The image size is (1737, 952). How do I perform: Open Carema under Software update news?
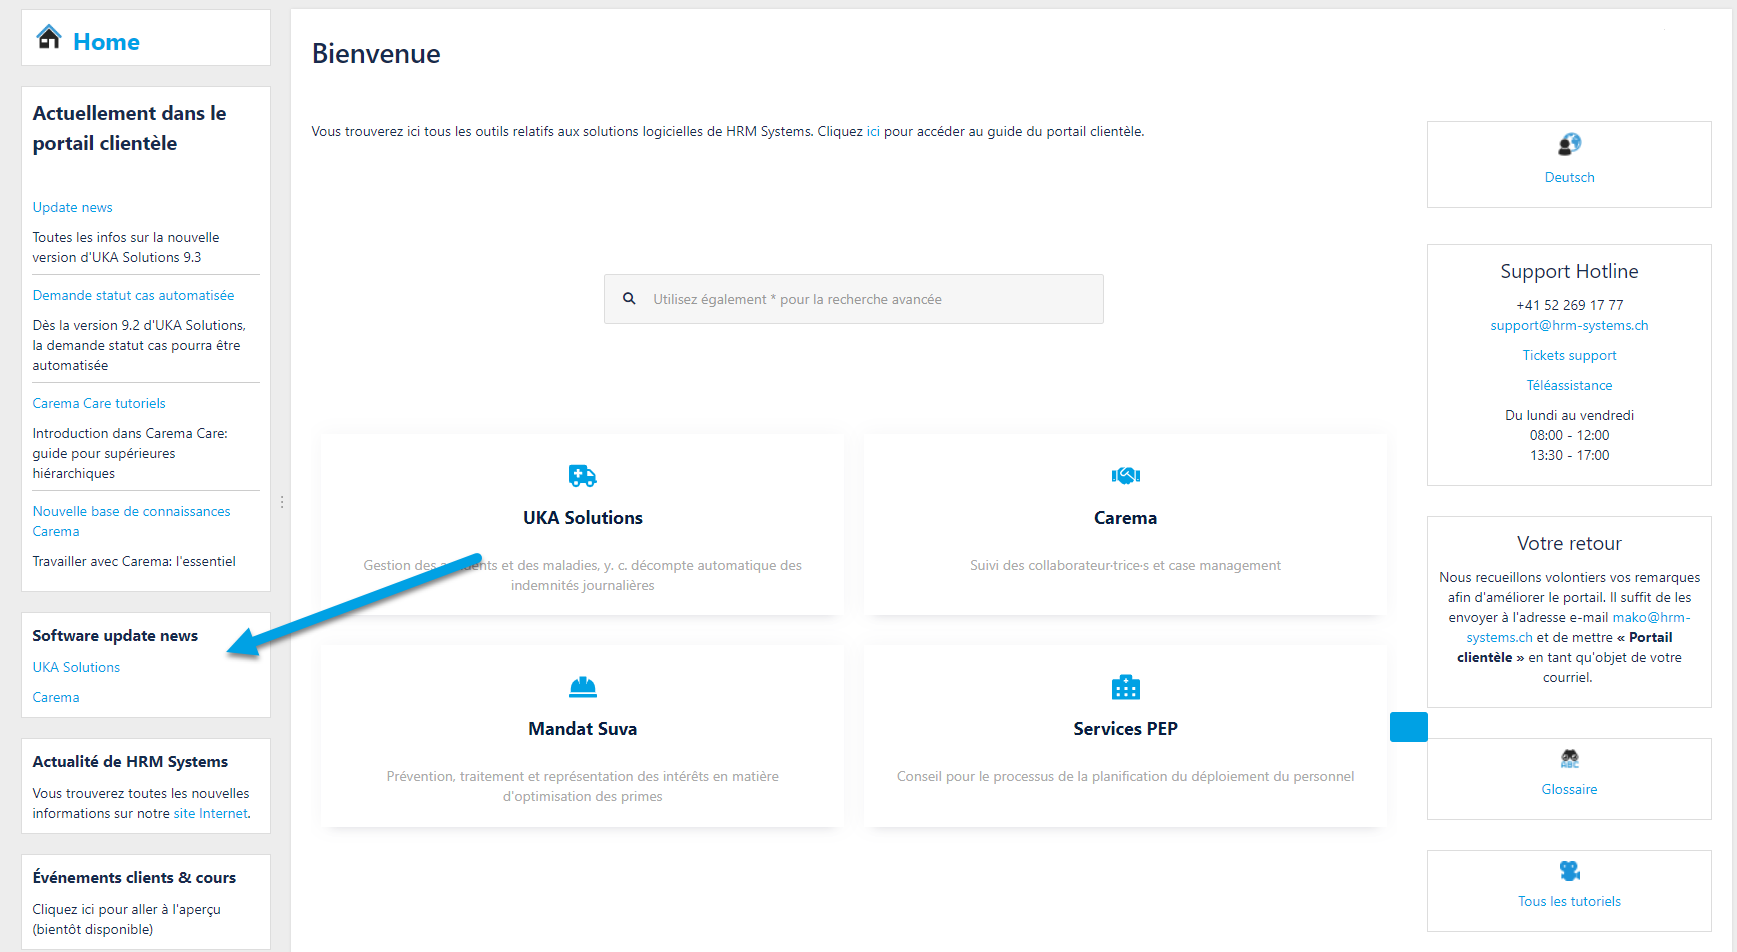click(x=56, y=697)
